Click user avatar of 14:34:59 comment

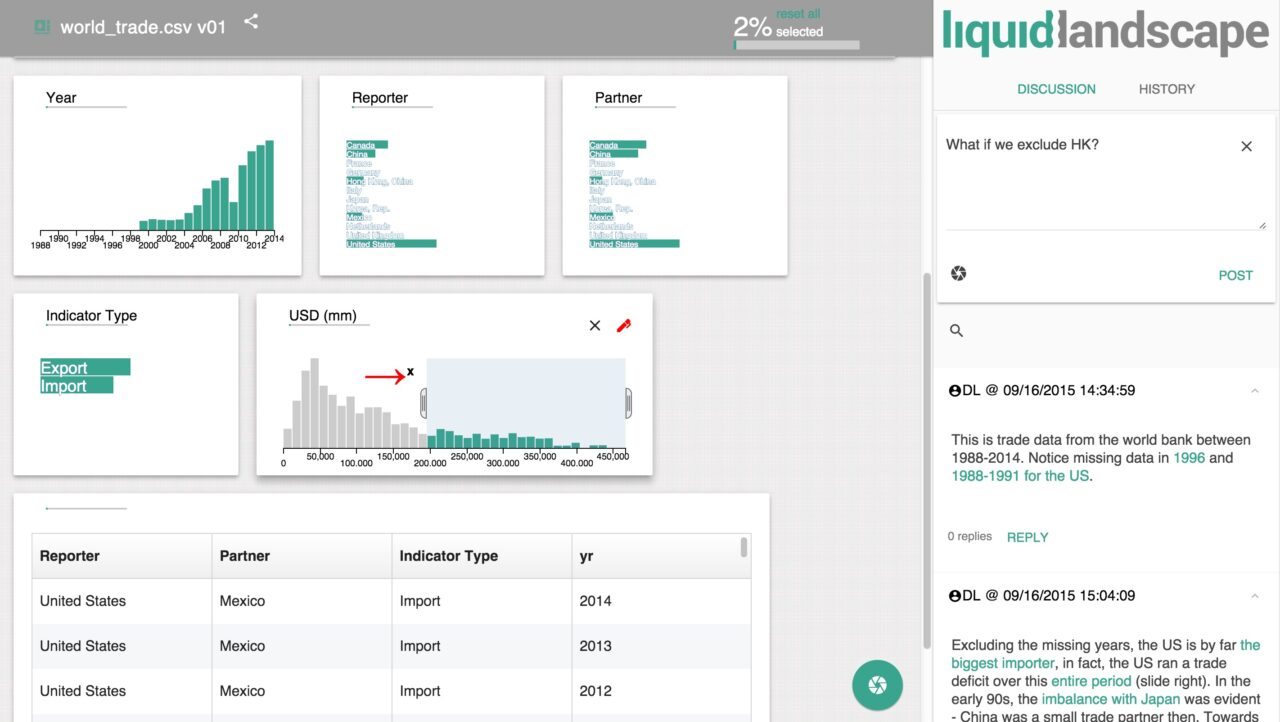click(x=954, y=390)
